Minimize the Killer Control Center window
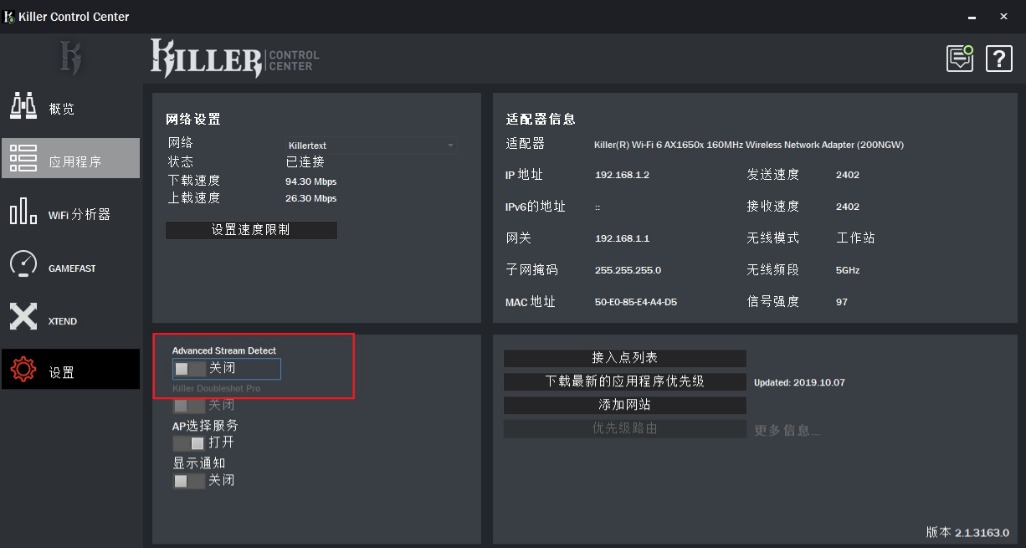 tap(972, 17)
